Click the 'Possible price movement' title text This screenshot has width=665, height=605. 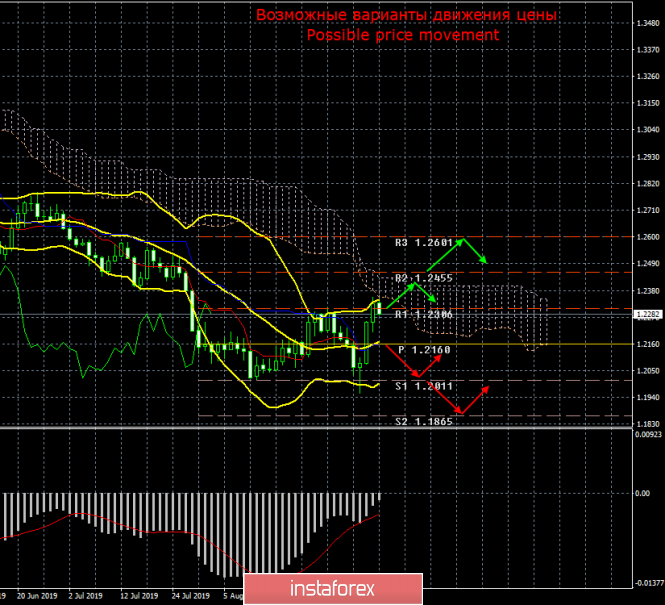pos(402,35)
